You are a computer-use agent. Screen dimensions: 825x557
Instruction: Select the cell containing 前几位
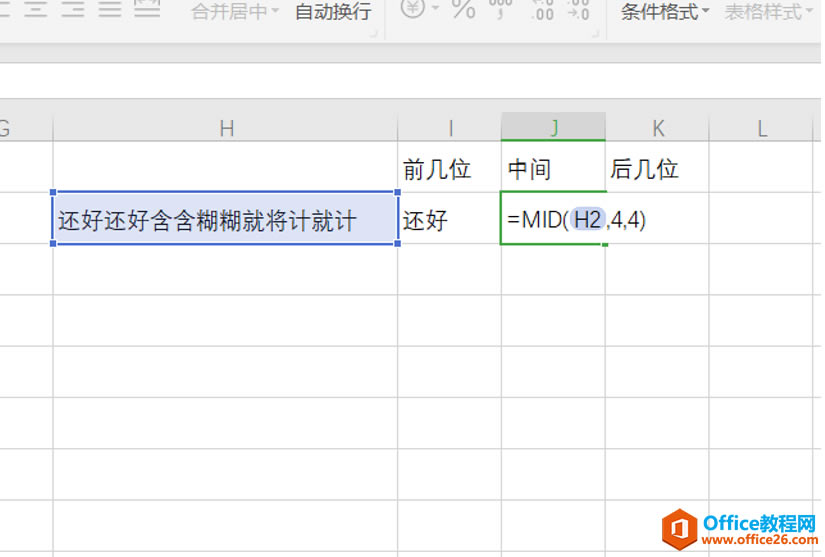(x=450, y=167)
